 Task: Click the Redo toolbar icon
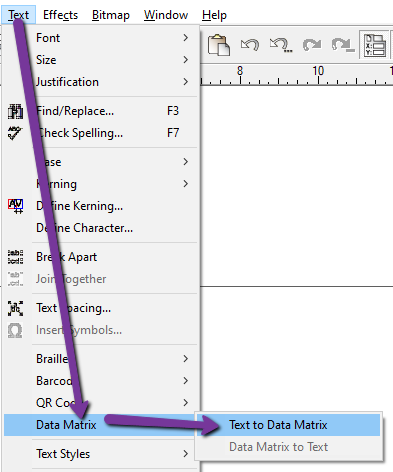click(312, 44)
